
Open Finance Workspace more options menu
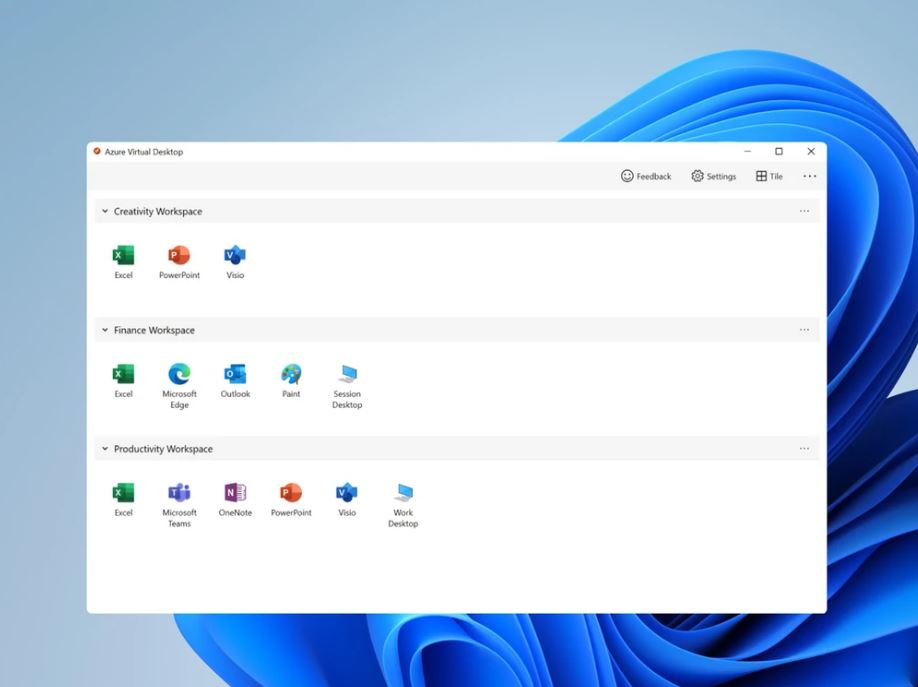804,330
